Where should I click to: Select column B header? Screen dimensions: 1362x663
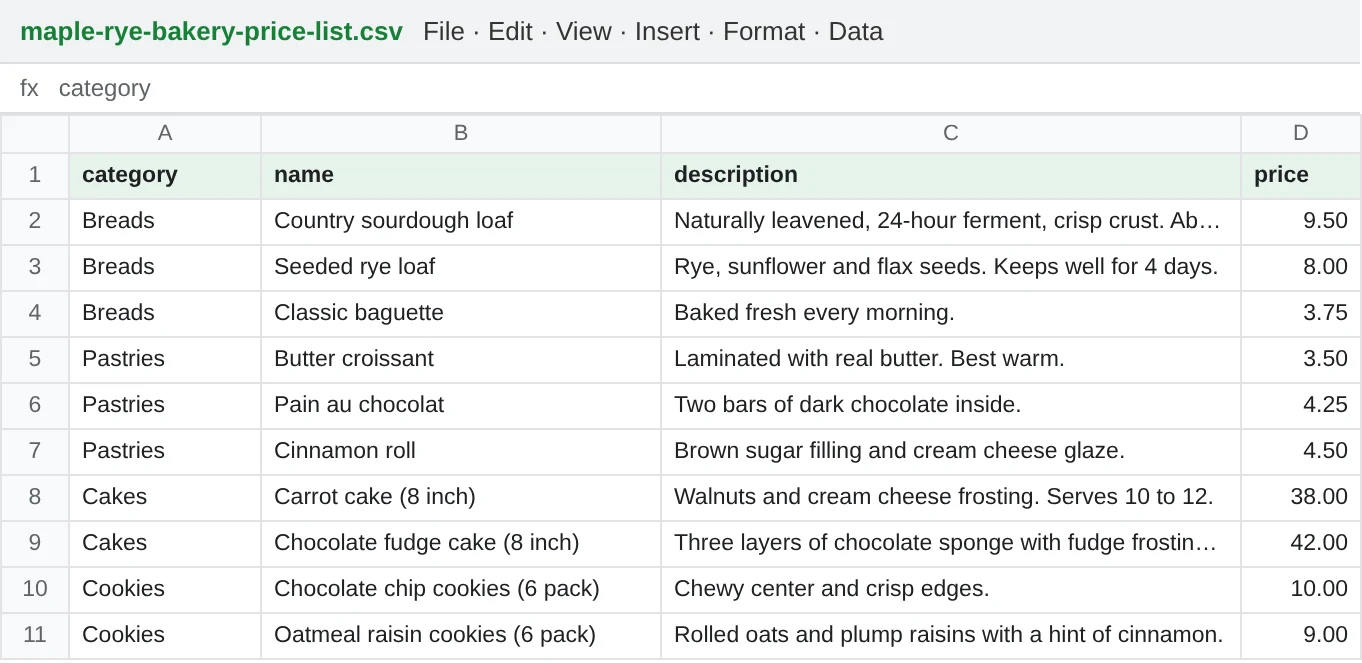click(461, 133)
